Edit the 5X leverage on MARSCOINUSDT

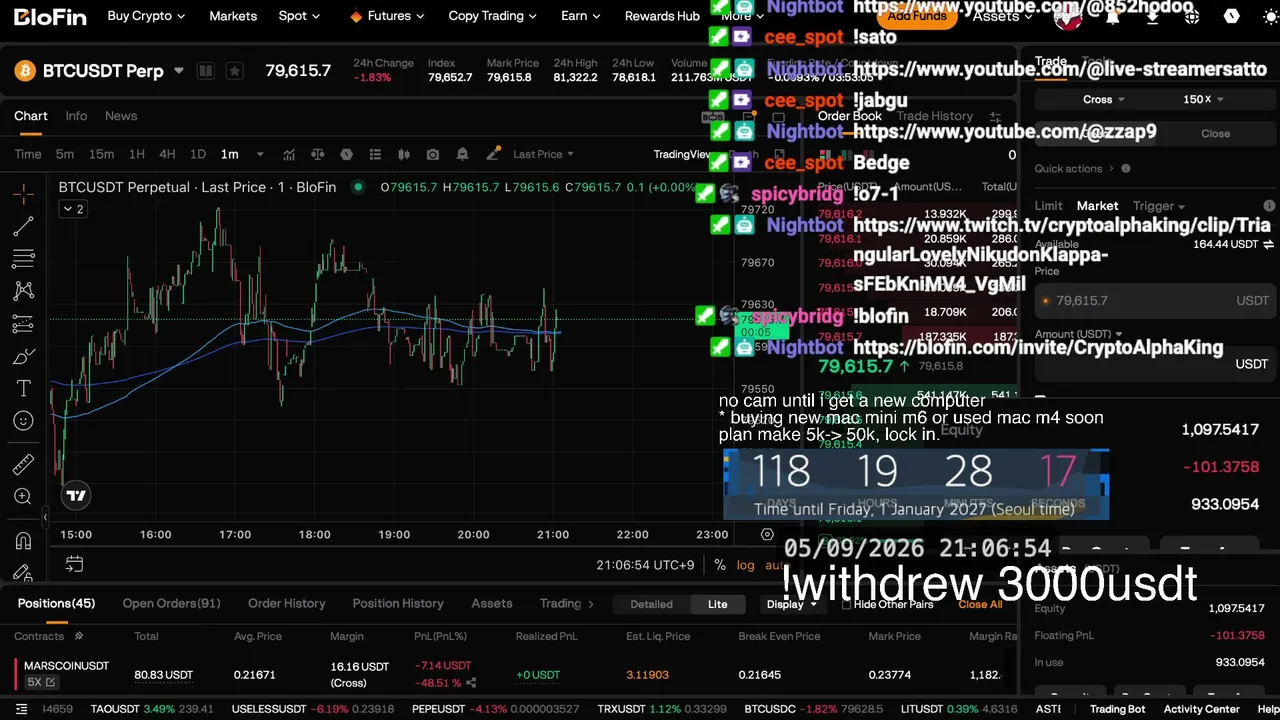click(x=41, y=682)
